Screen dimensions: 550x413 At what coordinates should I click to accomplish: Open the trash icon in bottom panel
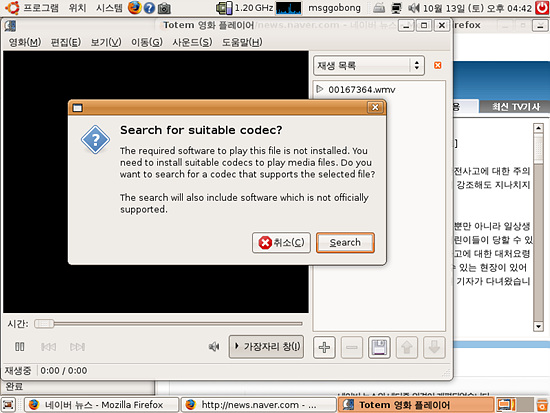(x=542, y=405)
